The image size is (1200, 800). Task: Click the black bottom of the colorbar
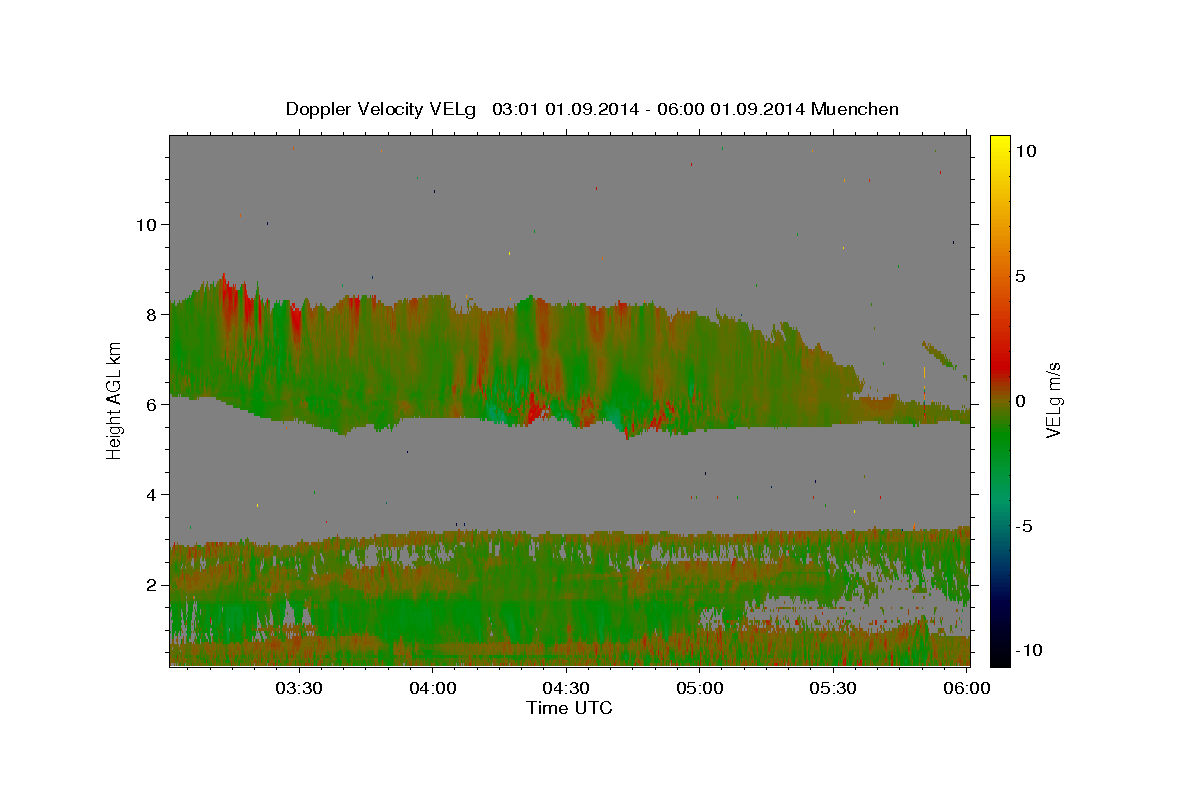[x=999, y=658]
